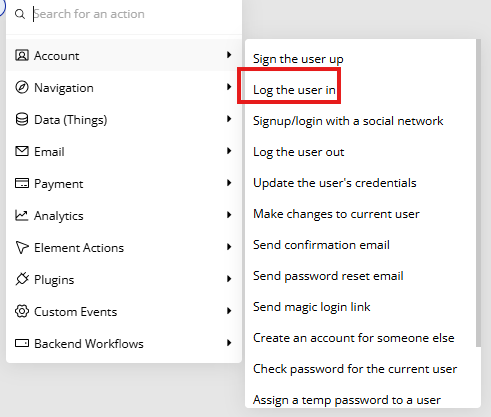Click the Account person icon
The height and width of the screenshot is (417, 491).
point(22,55)
